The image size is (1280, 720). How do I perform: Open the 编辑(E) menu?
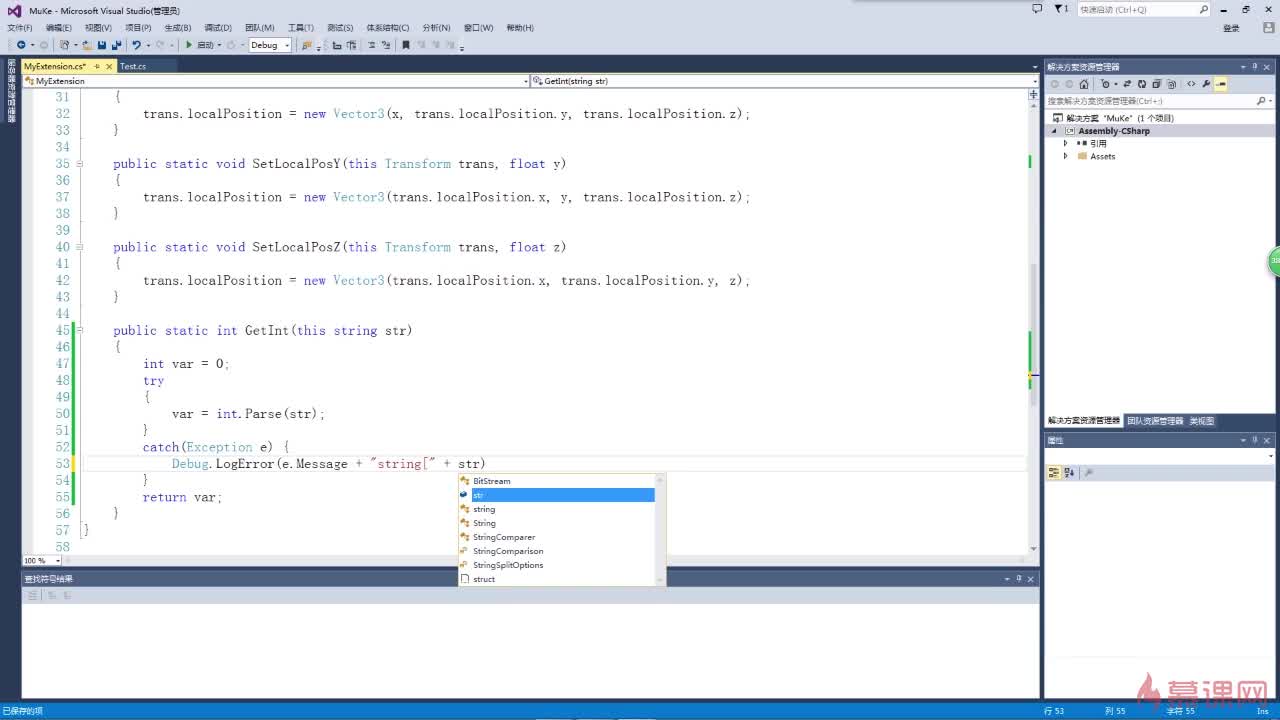pyautogui.click(x=59, y=28)
